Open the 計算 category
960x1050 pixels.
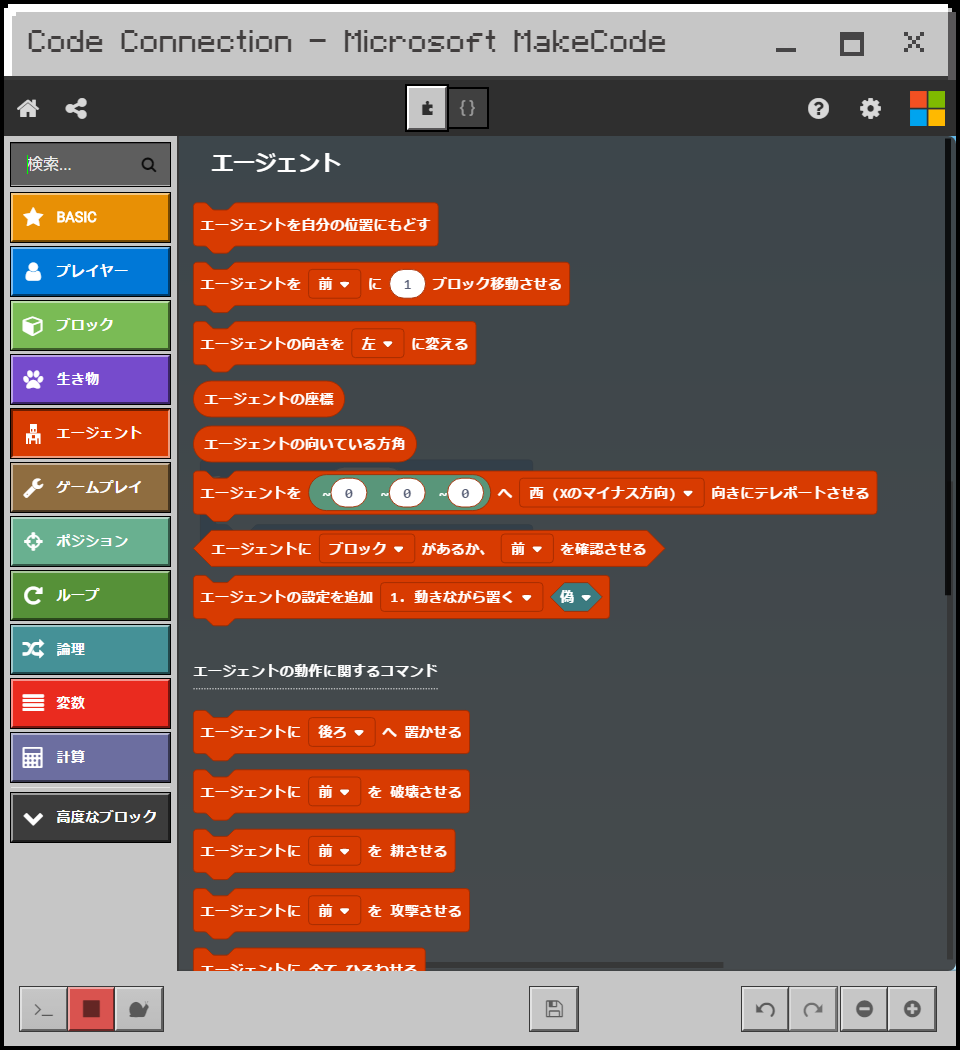tap(90, 757)
